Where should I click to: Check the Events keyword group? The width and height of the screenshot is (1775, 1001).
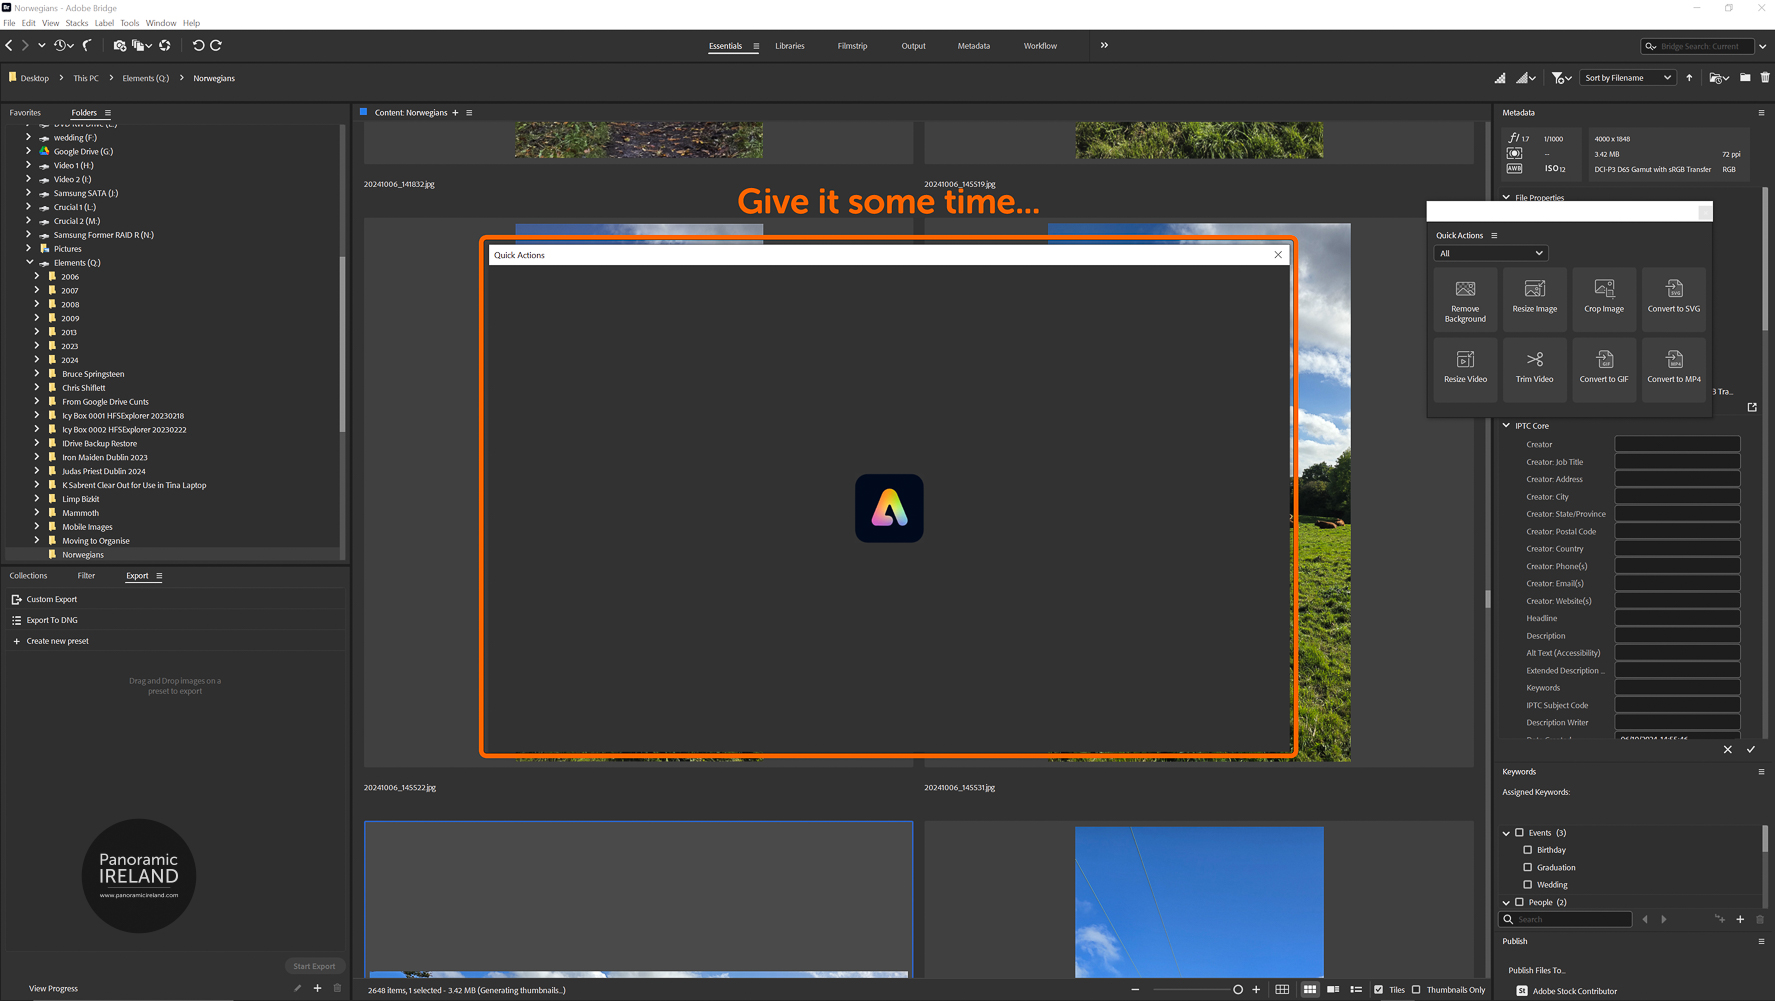[x=1519, y=833]
